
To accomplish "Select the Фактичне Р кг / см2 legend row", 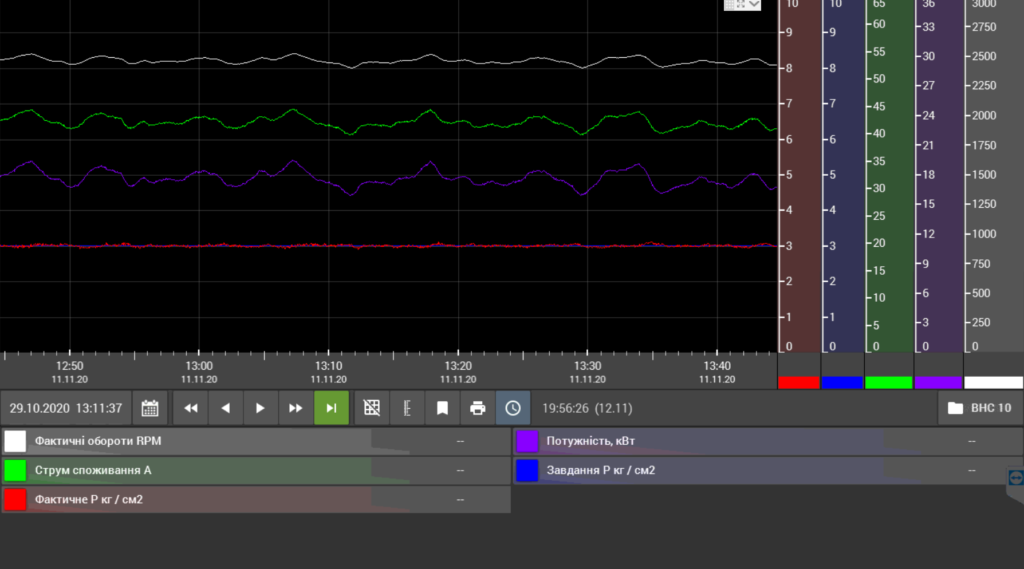I will click(256, 500).
